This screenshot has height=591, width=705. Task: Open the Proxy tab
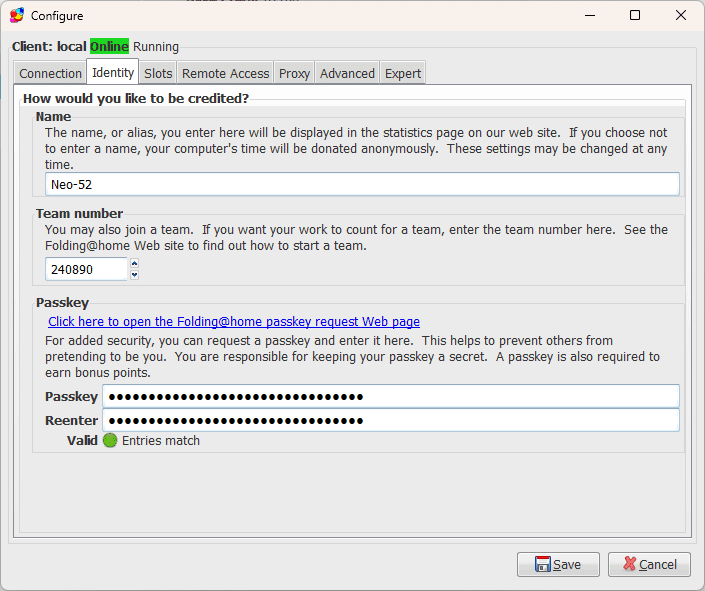[294, 73]
